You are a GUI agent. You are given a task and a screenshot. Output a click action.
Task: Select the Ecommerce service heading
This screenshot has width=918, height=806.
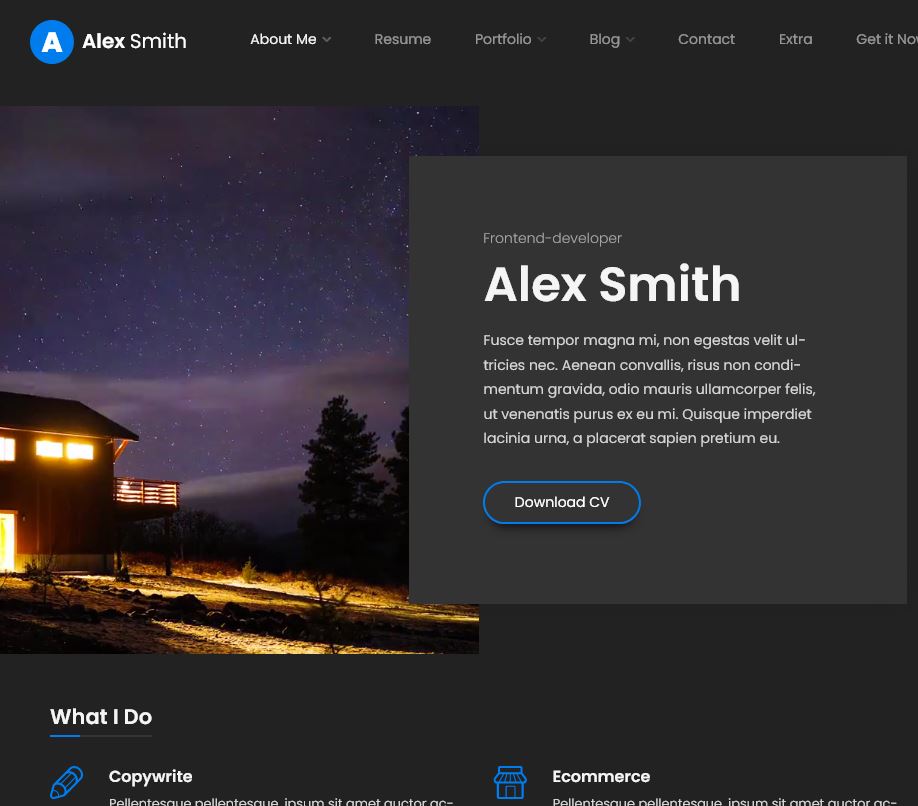[x=601, y=777]
